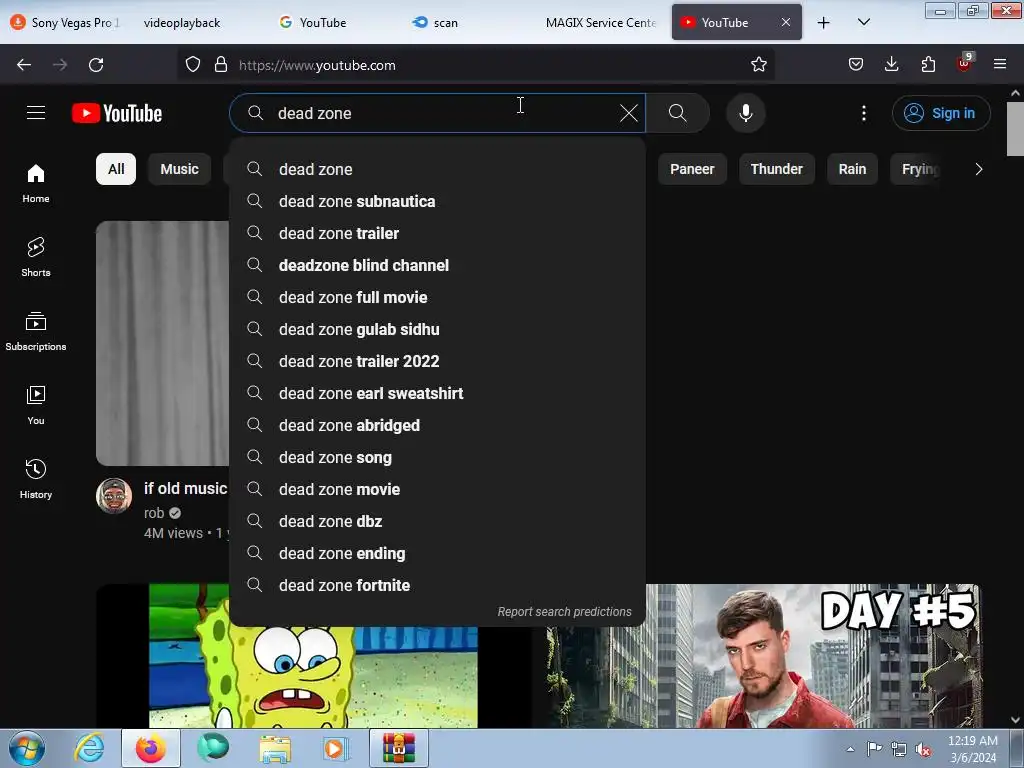Viewport: 1024px width, 768px height.
Task: Open a new browser tab
Action: click(824, 23)
